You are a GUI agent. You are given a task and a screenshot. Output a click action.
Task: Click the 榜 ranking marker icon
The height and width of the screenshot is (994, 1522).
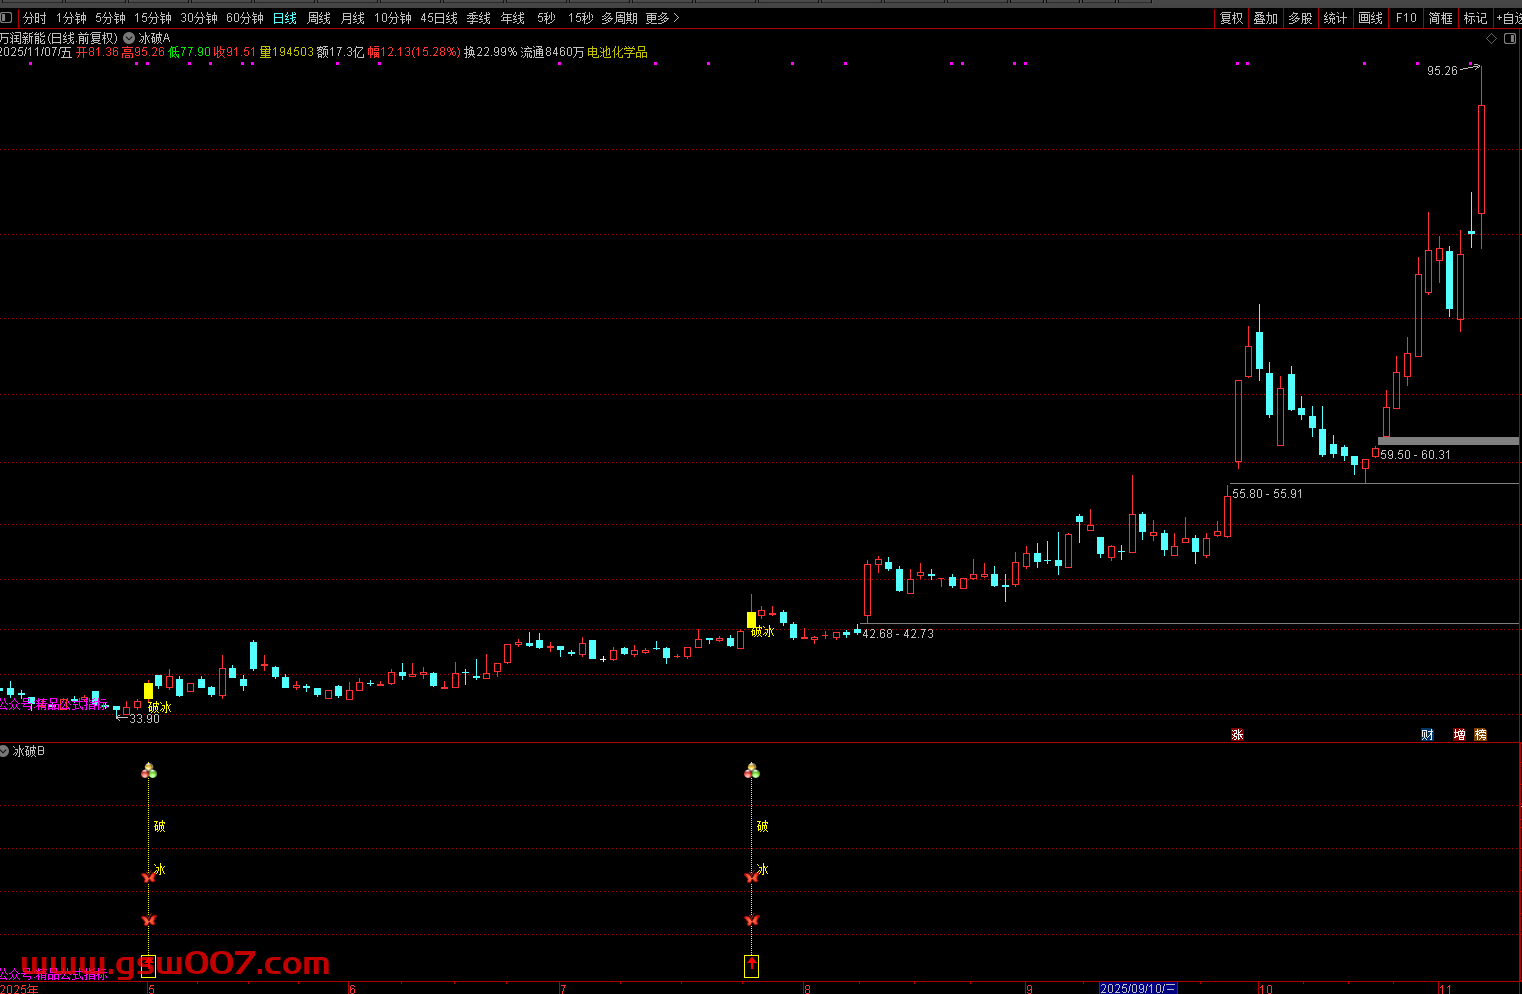tap(1481, 735)
